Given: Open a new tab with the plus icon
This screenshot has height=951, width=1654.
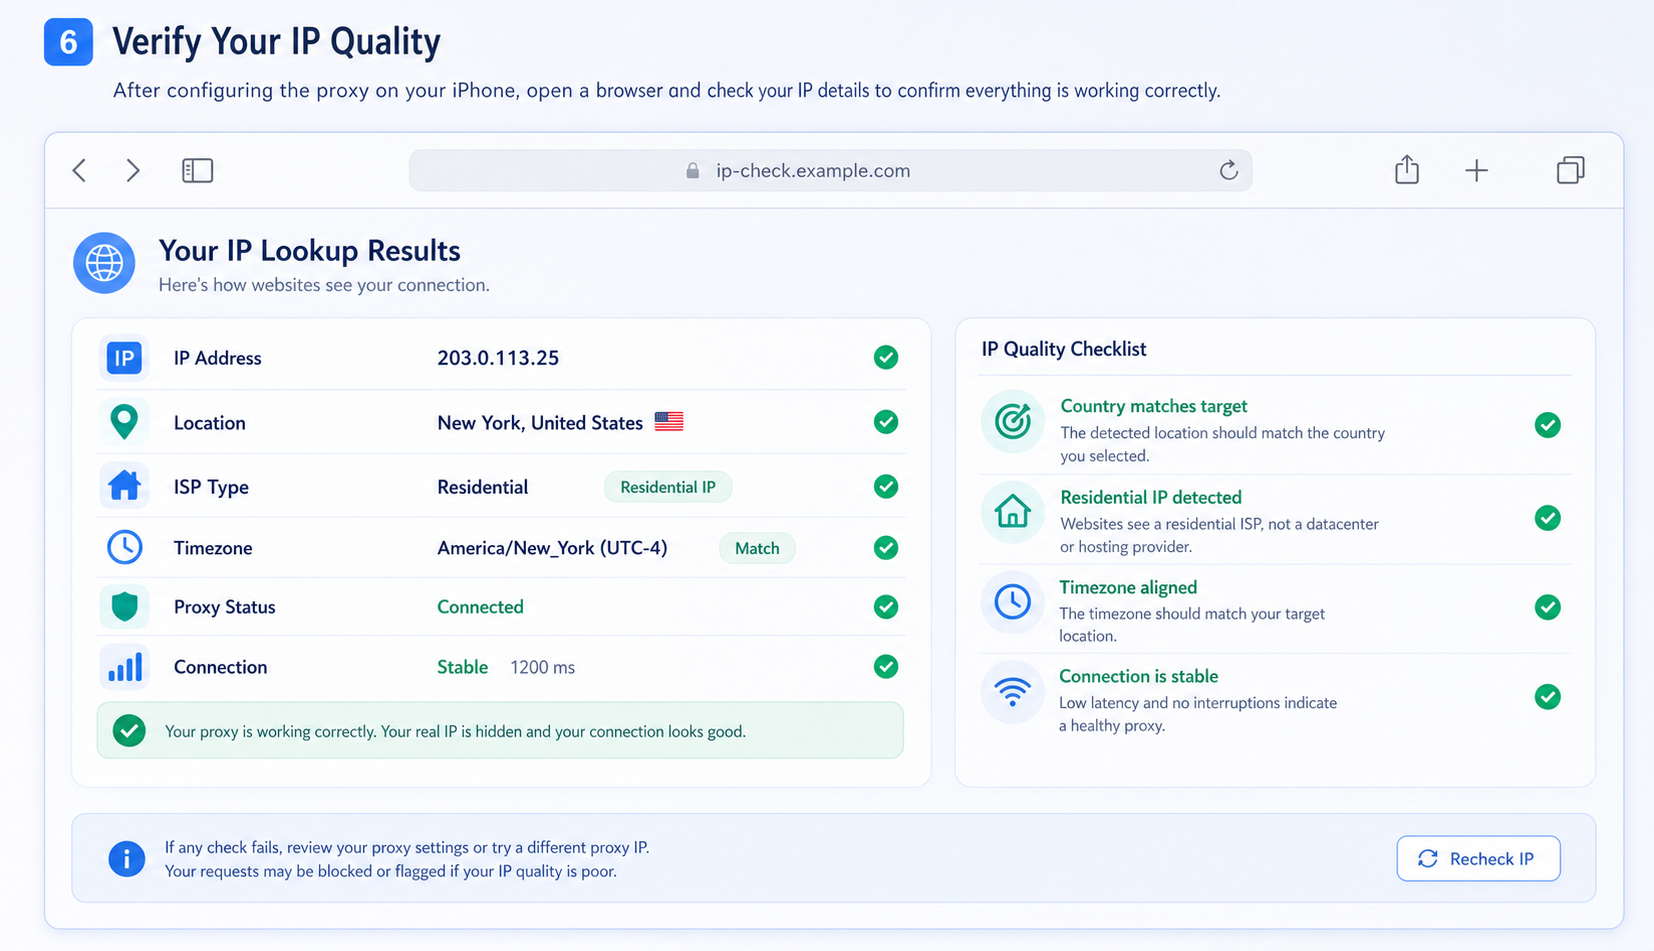Looking at the screenshot, I should click(x=1476, y=170).
